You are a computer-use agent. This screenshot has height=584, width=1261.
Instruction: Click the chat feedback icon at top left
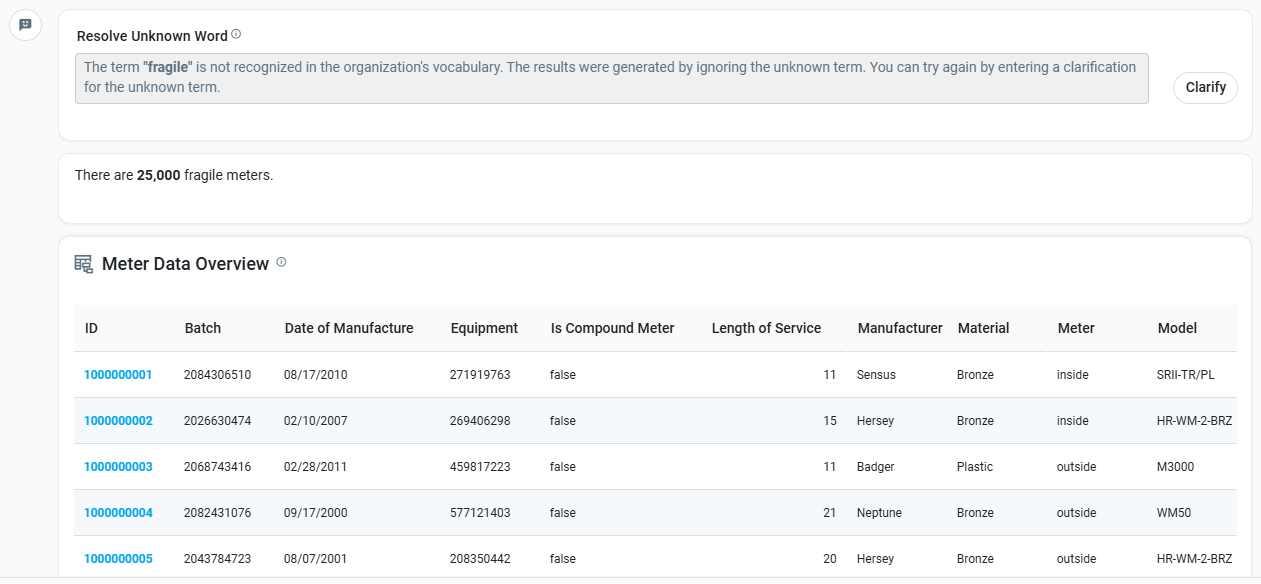25,25
